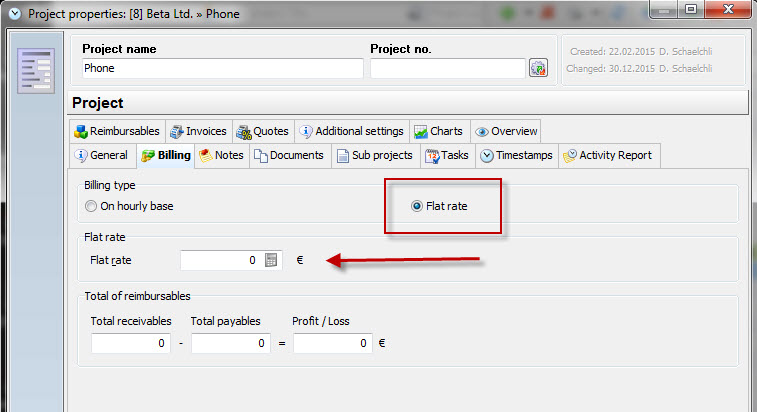The height and width of the screenshot is (412, 757).
Task: Click the Project name input field
Action: [x=222, y=68]
